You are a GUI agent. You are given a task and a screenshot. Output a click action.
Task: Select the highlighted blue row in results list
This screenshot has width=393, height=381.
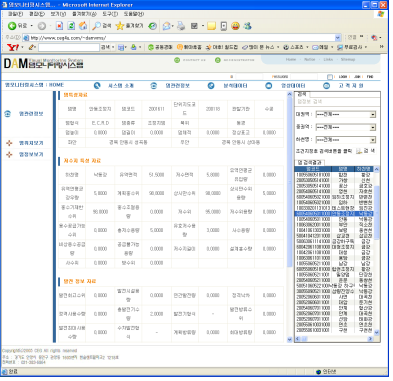pos(334,214)
